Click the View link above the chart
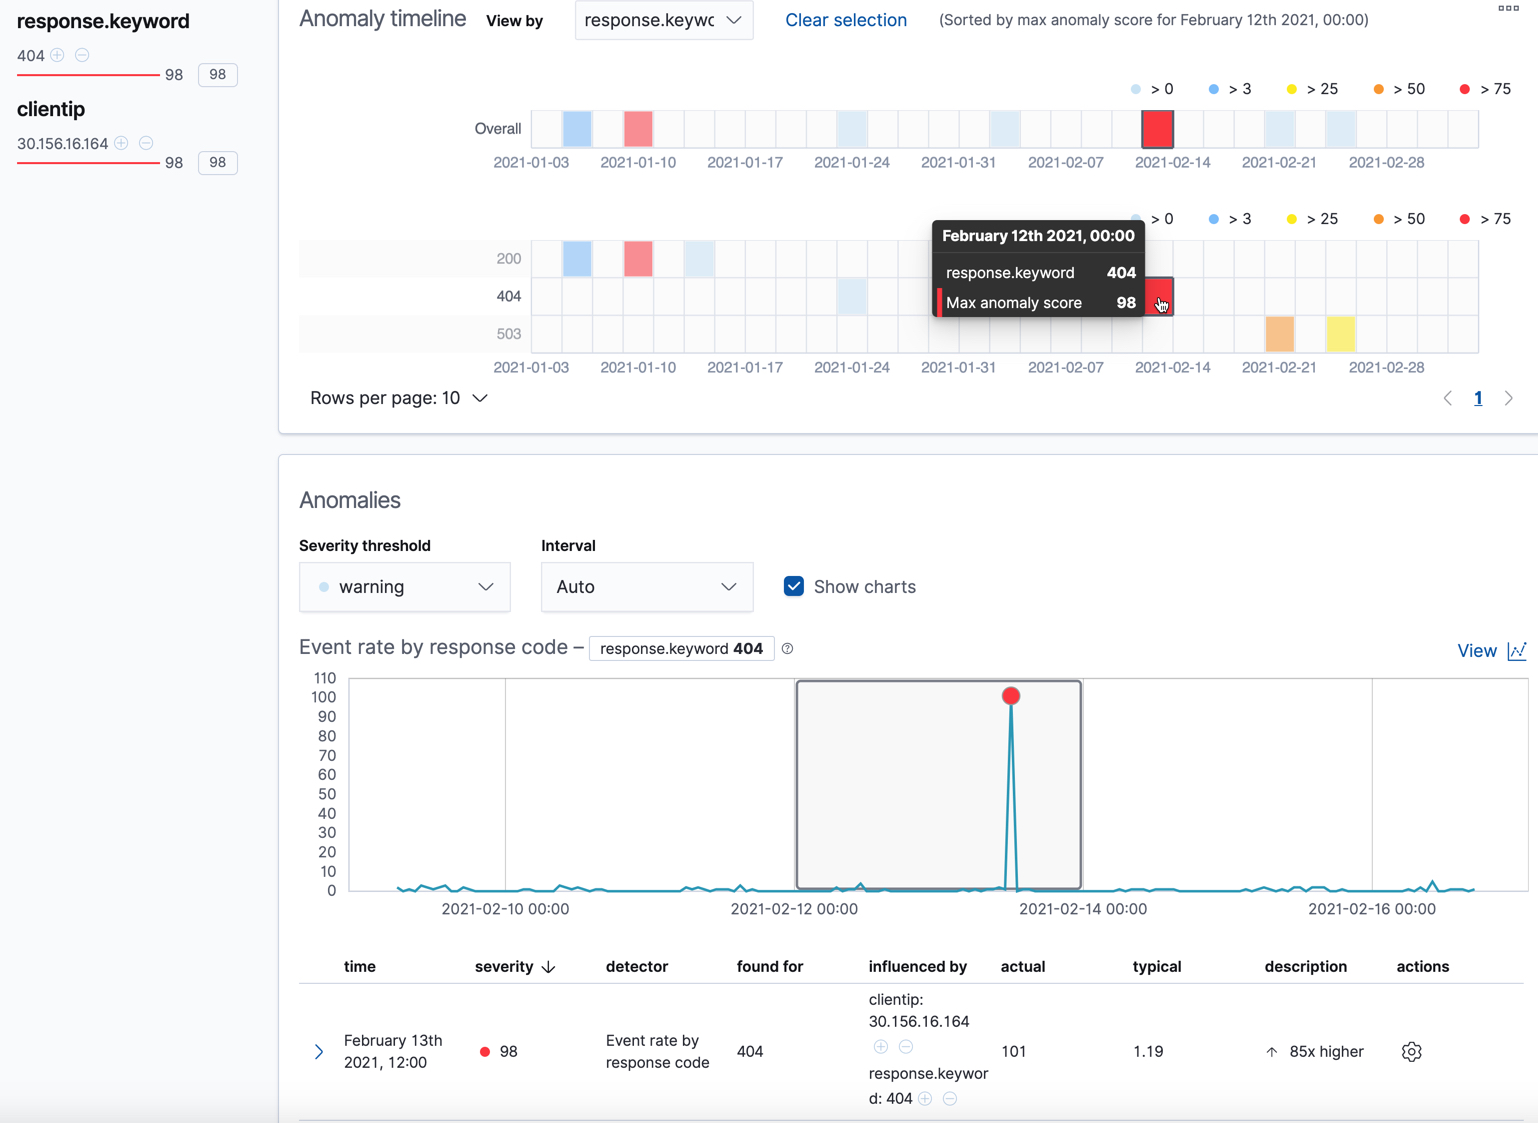 coord(1477,650)
